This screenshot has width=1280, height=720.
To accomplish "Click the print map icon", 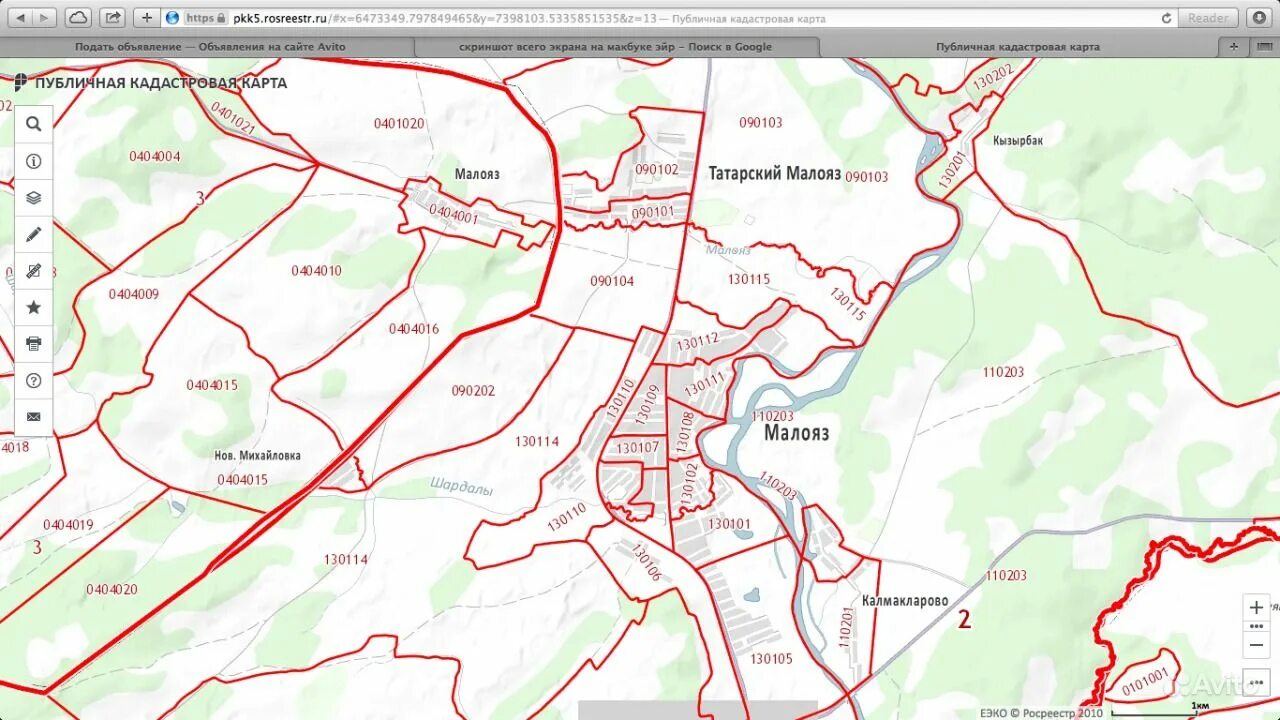I will click(34, 343).
